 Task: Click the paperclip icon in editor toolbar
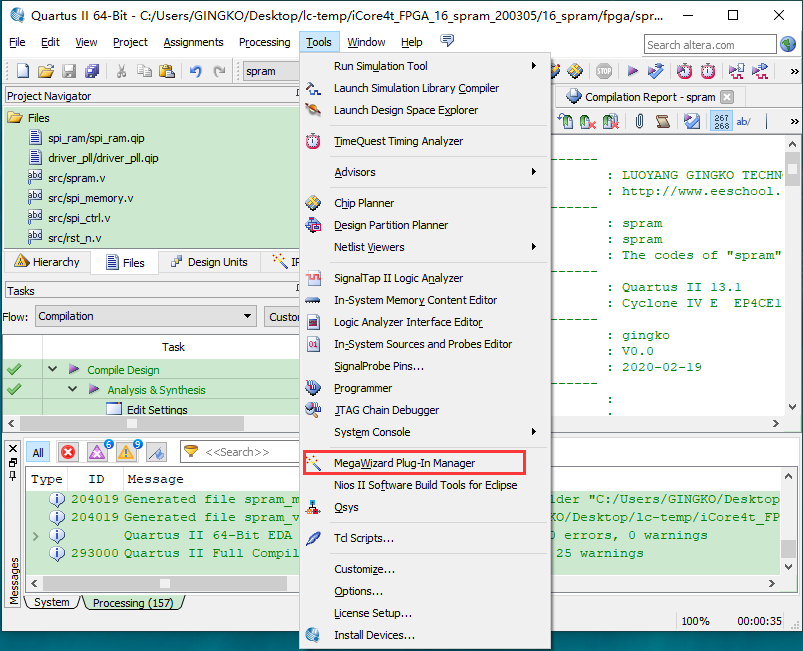(x=639, y=121)
